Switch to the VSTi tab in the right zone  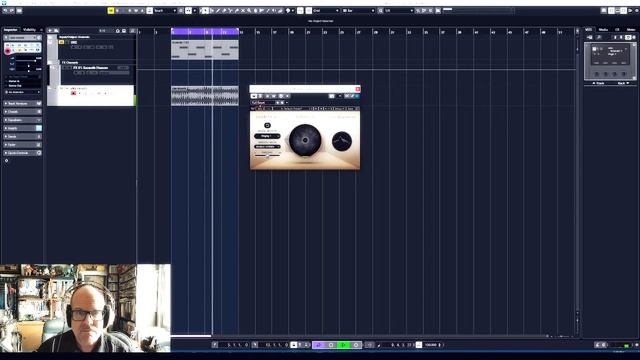tap(588, 29)
